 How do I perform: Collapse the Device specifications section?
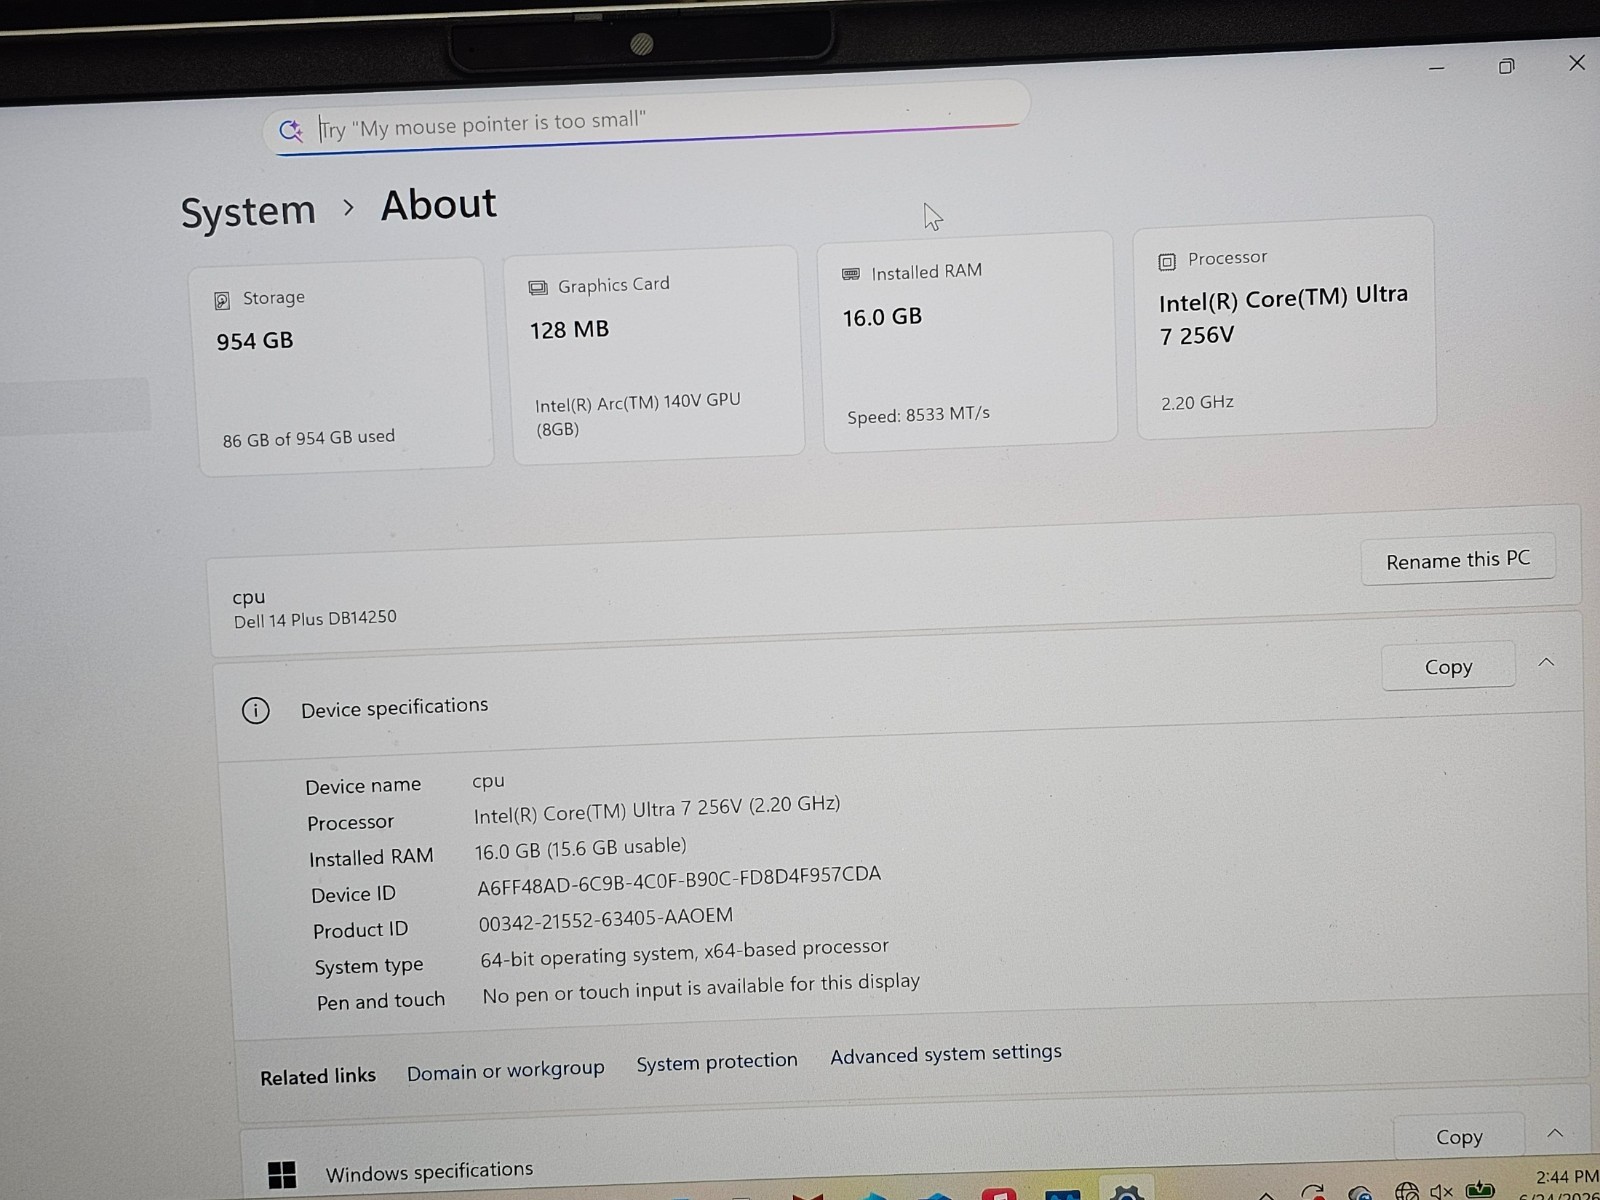(x=1546, y=662)
